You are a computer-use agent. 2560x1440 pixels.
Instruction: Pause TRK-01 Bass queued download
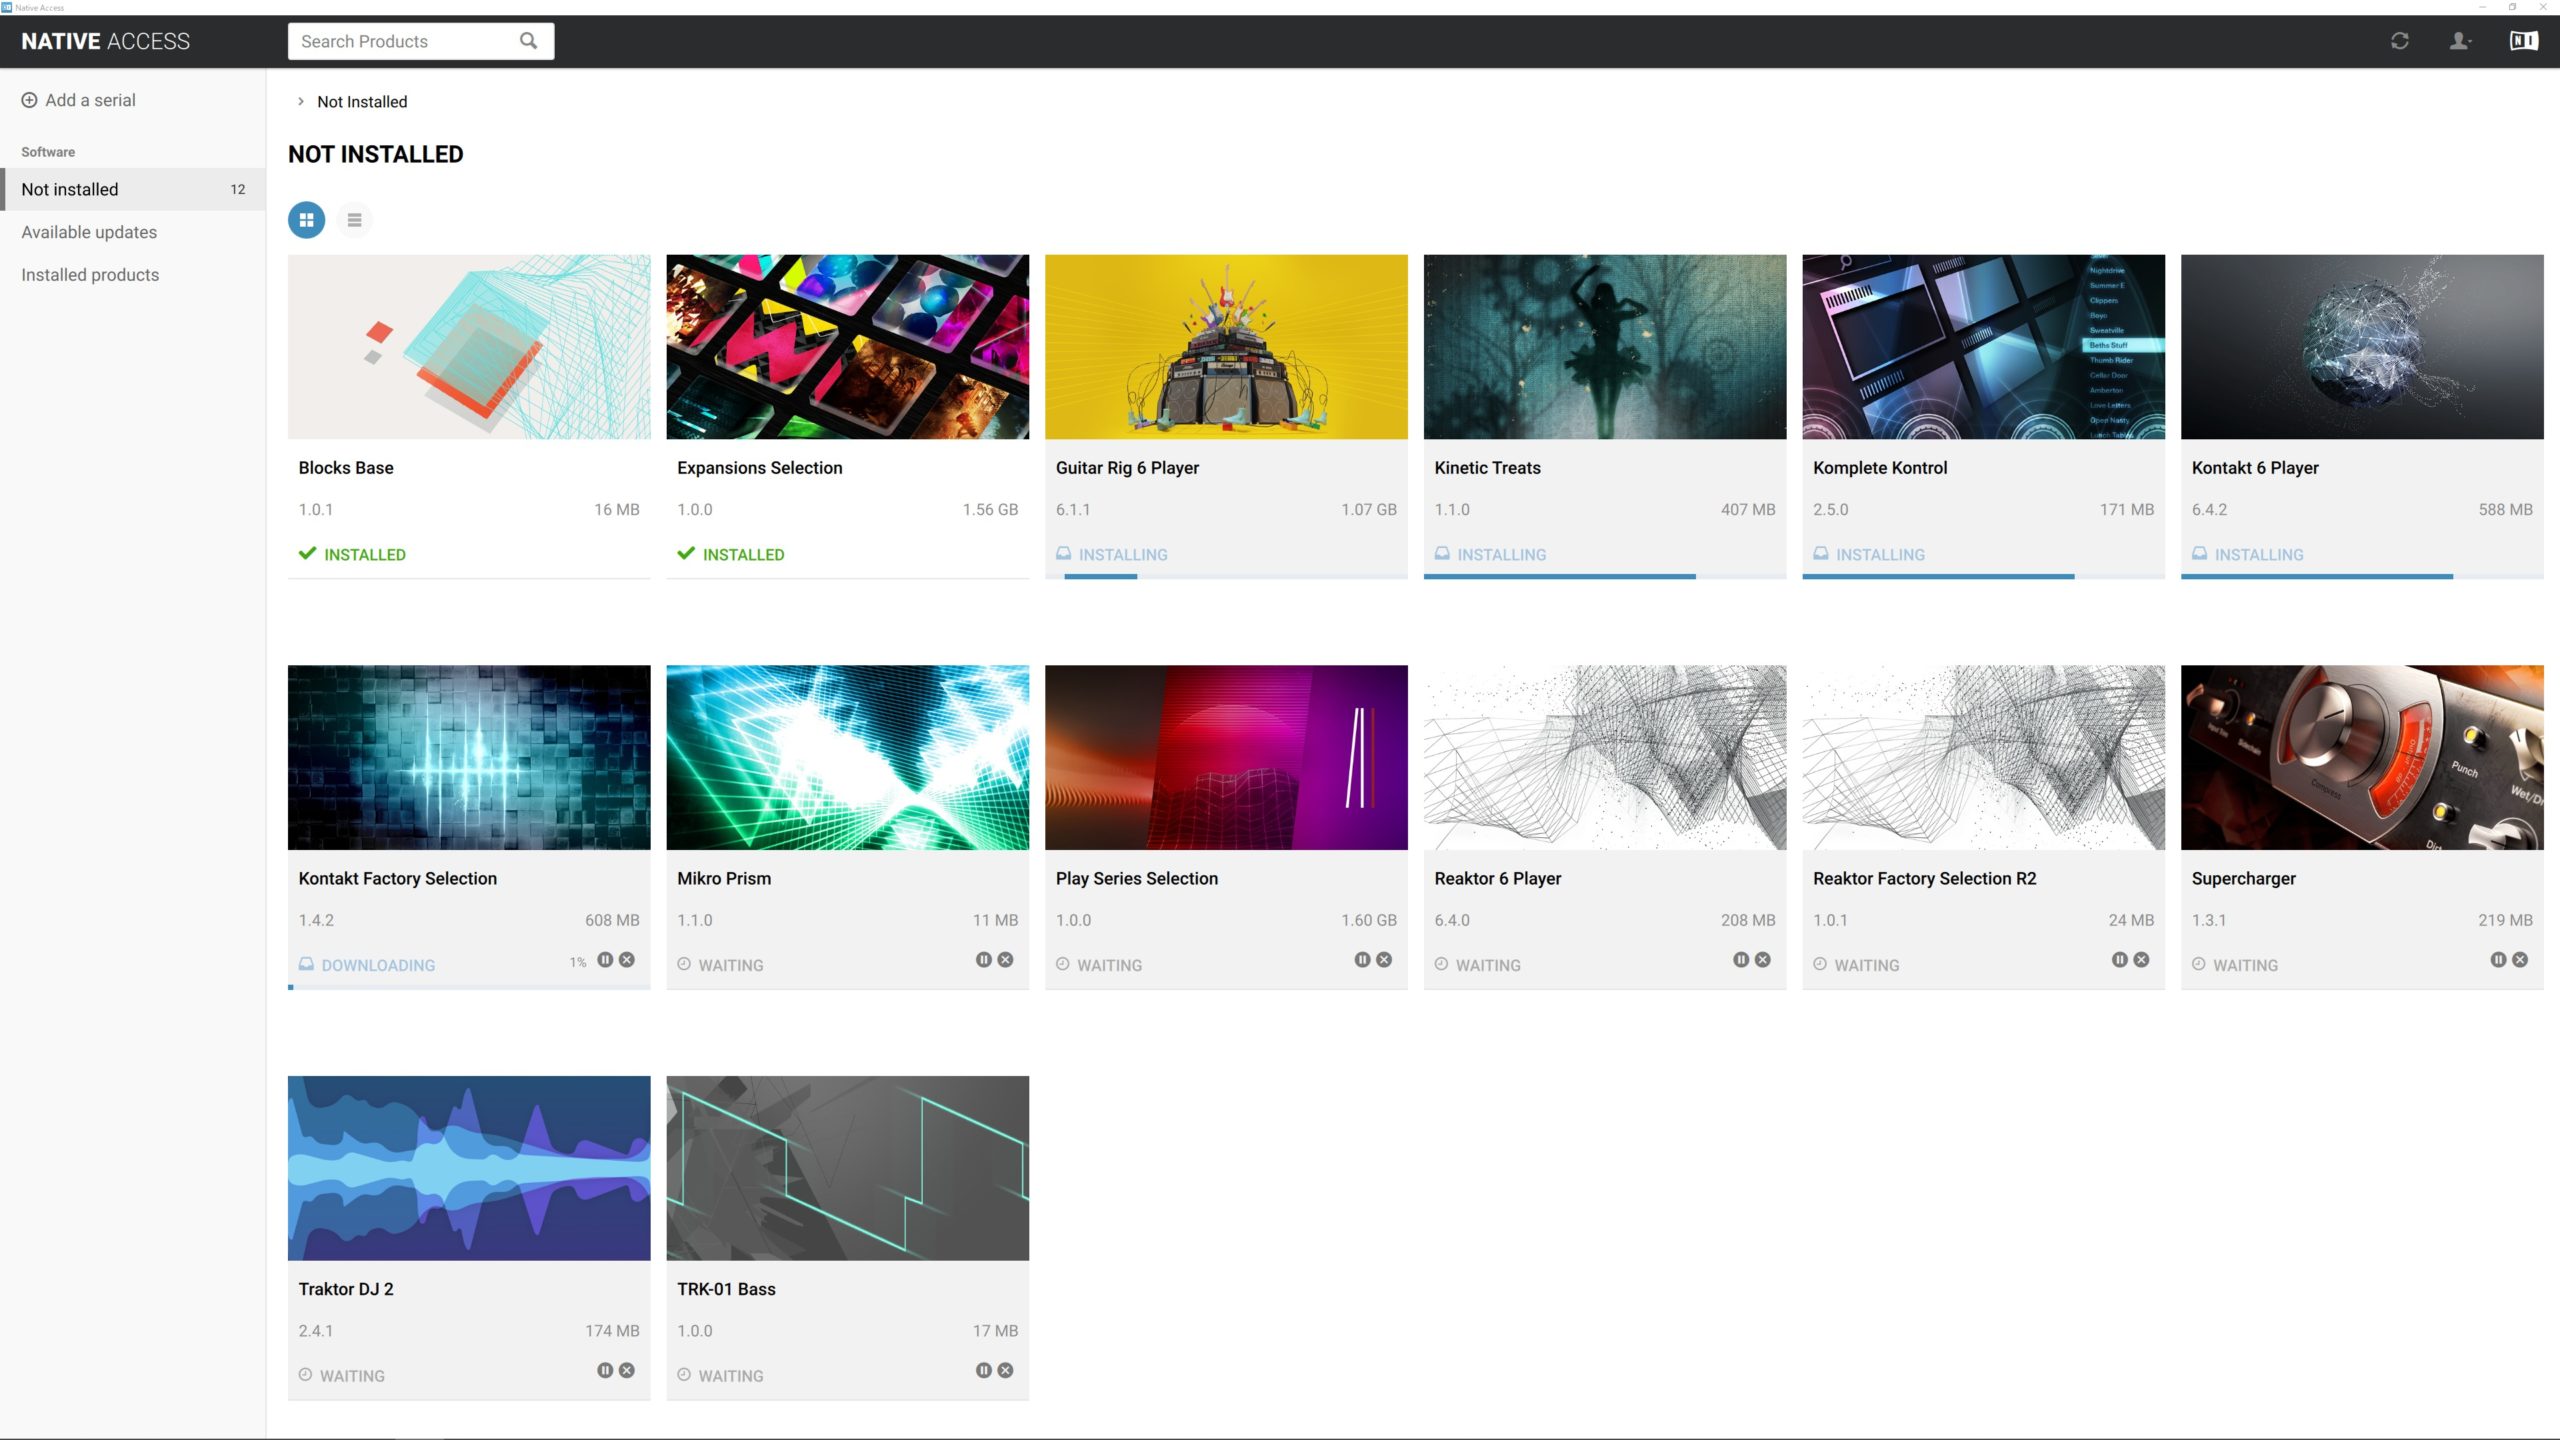tap(984, 1371)
